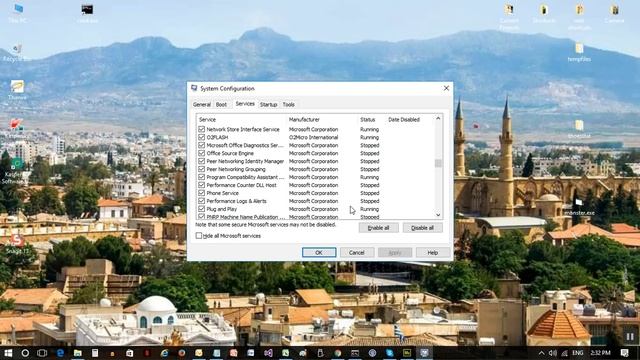
Task: Open the Action Center notifications icon
Action: (624, 353)
